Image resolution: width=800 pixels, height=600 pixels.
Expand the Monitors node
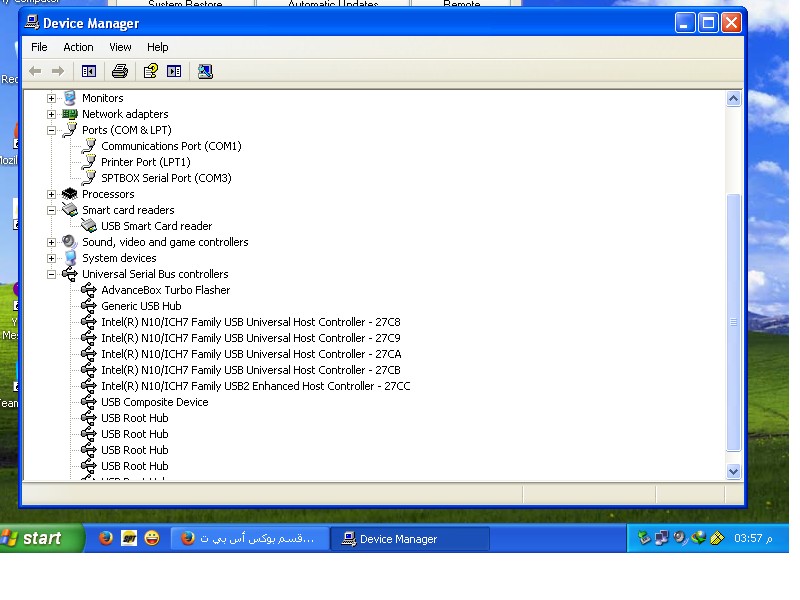(x=52, y=98)
